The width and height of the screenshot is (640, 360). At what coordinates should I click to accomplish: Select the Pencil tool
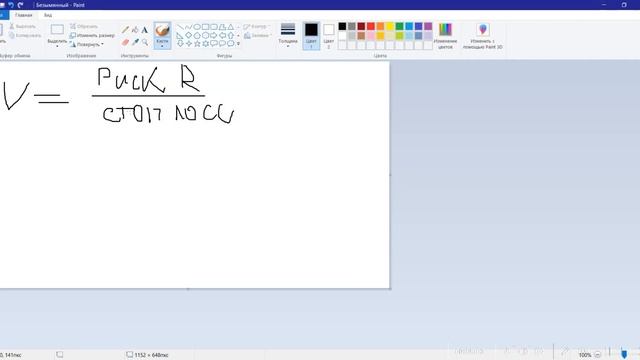pyautogui.click(x=125, y=30)
